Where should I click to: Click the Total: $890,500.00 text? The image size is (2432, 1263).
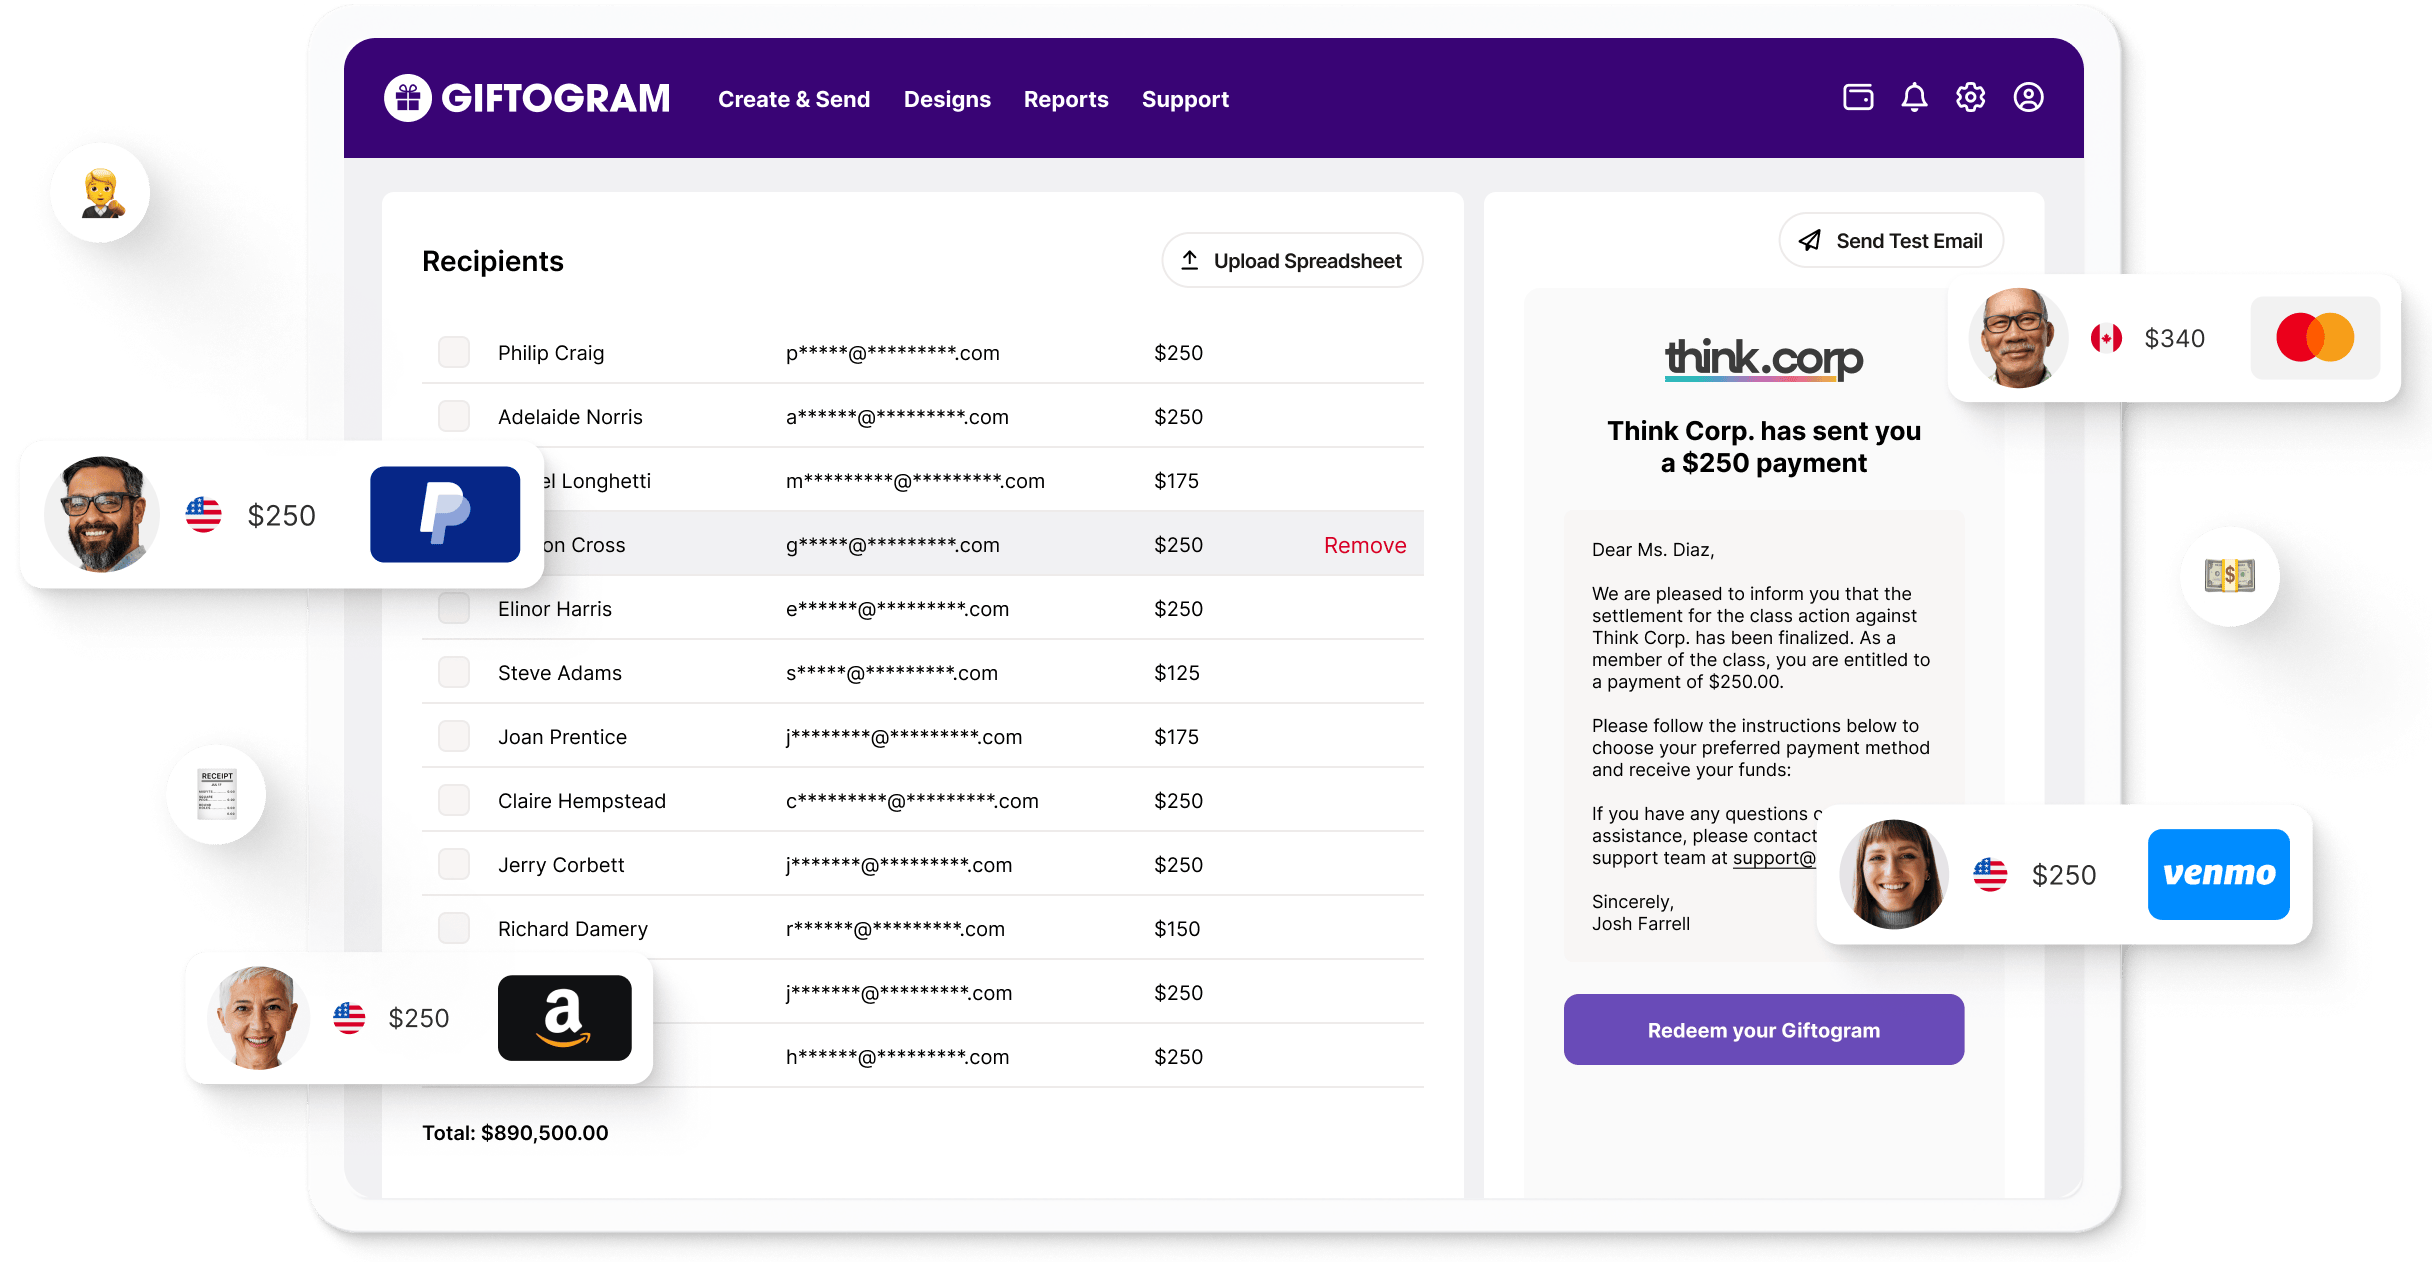click(x=515, y=1133)
